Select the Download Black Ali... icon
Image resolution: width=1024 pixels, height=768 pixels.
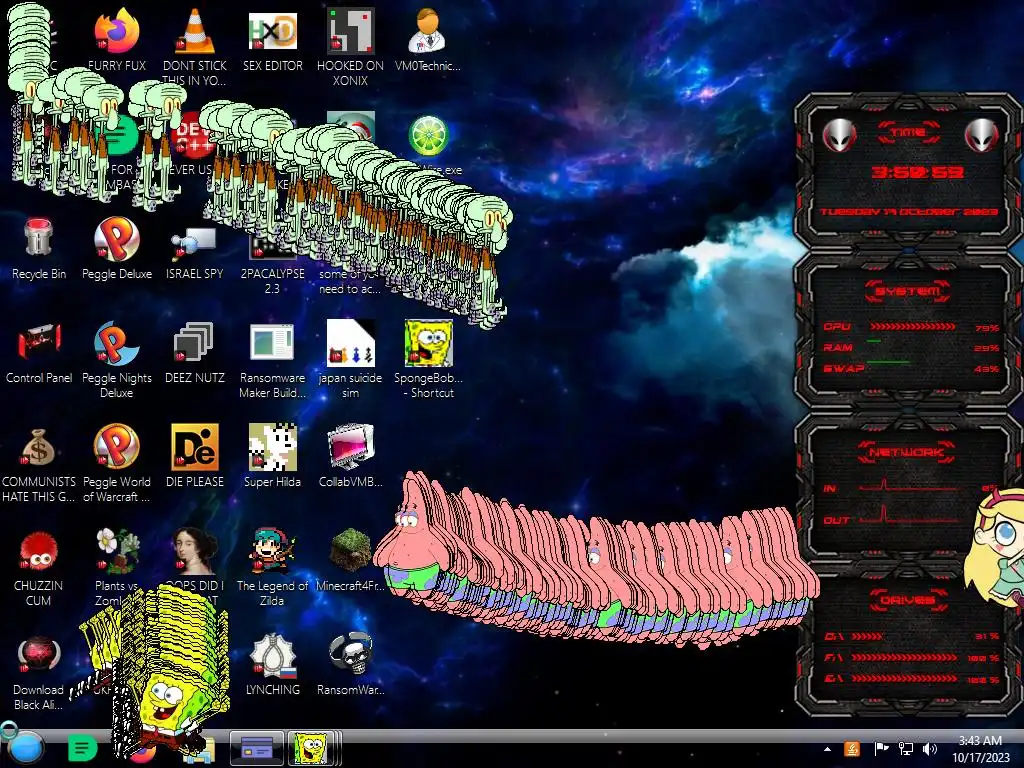coord(39,654)
